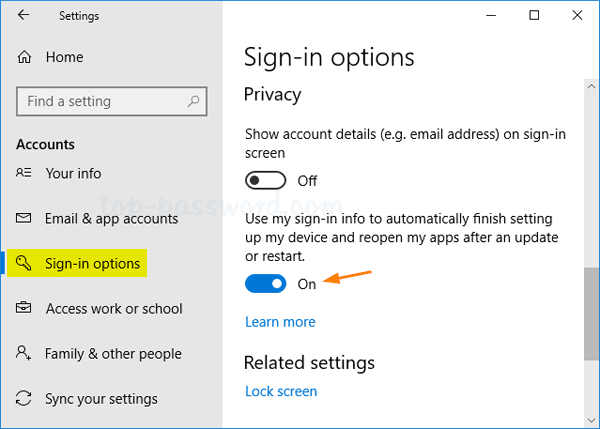Screen dimensions: 600x429
Task: Maximize the Settings window
Action: point(535,15)
